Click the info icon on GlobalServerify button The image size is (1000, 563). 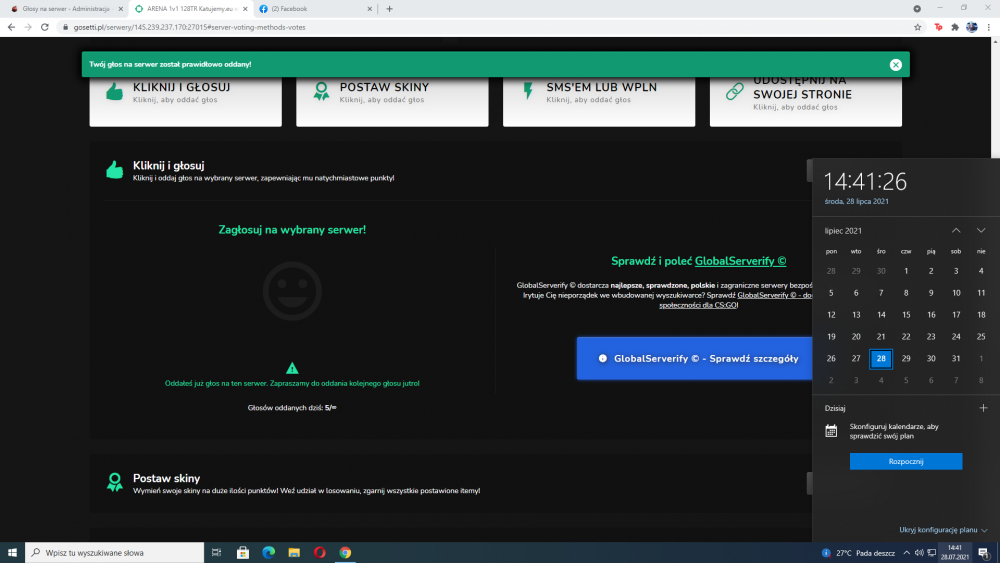coord(603,358)
